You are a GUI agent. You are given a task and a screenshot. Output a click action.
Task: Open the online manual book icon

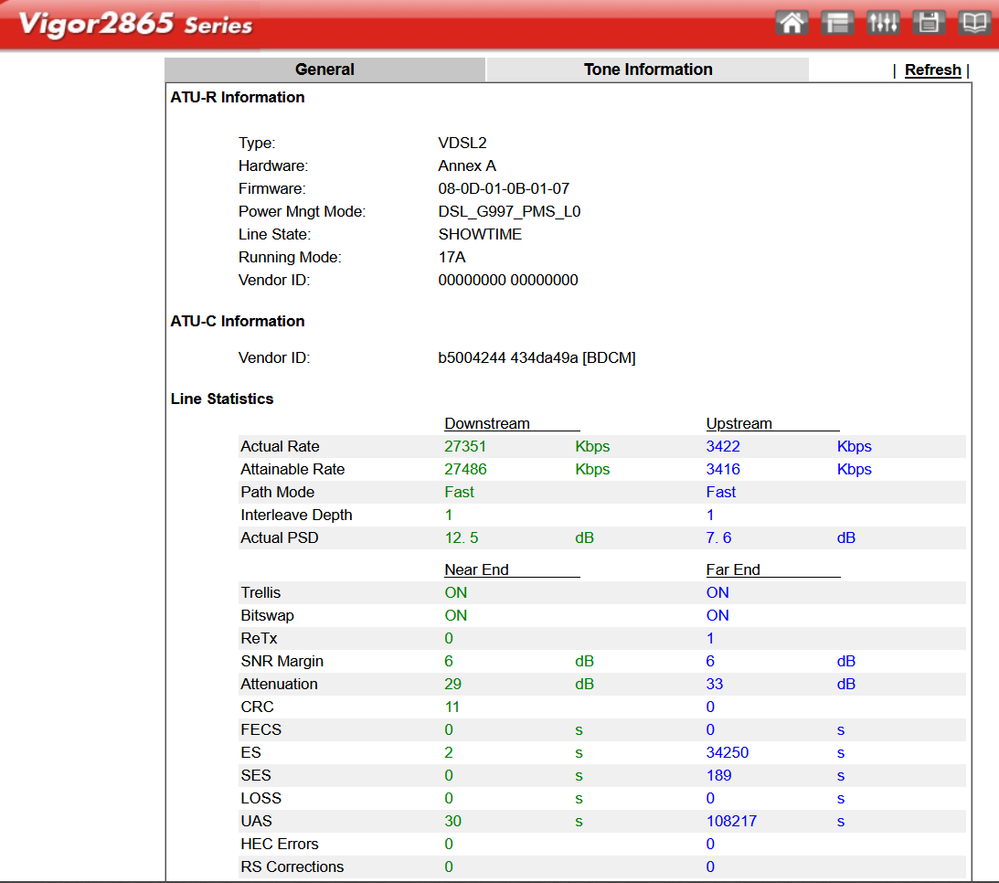point(974,21)
